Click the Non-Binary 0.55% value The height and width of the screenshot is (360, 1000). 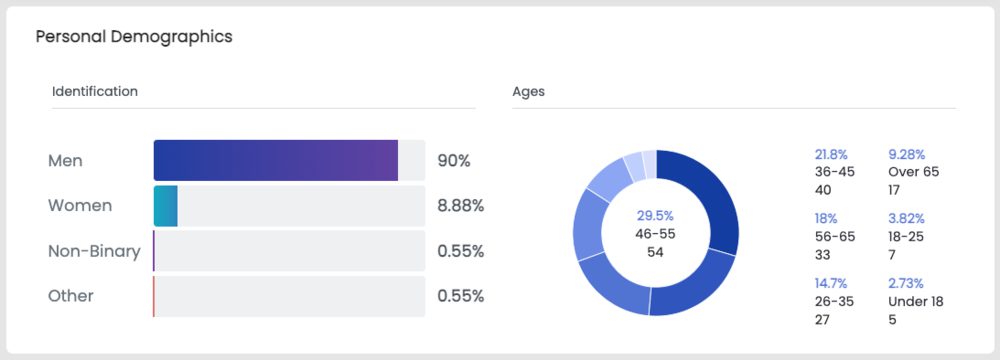pos(460,251)
